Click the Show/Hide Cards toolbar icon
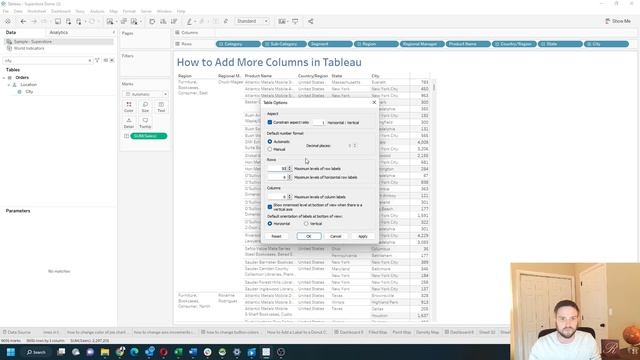The width and height of the screenshot is (640, 360). point(282,21)
